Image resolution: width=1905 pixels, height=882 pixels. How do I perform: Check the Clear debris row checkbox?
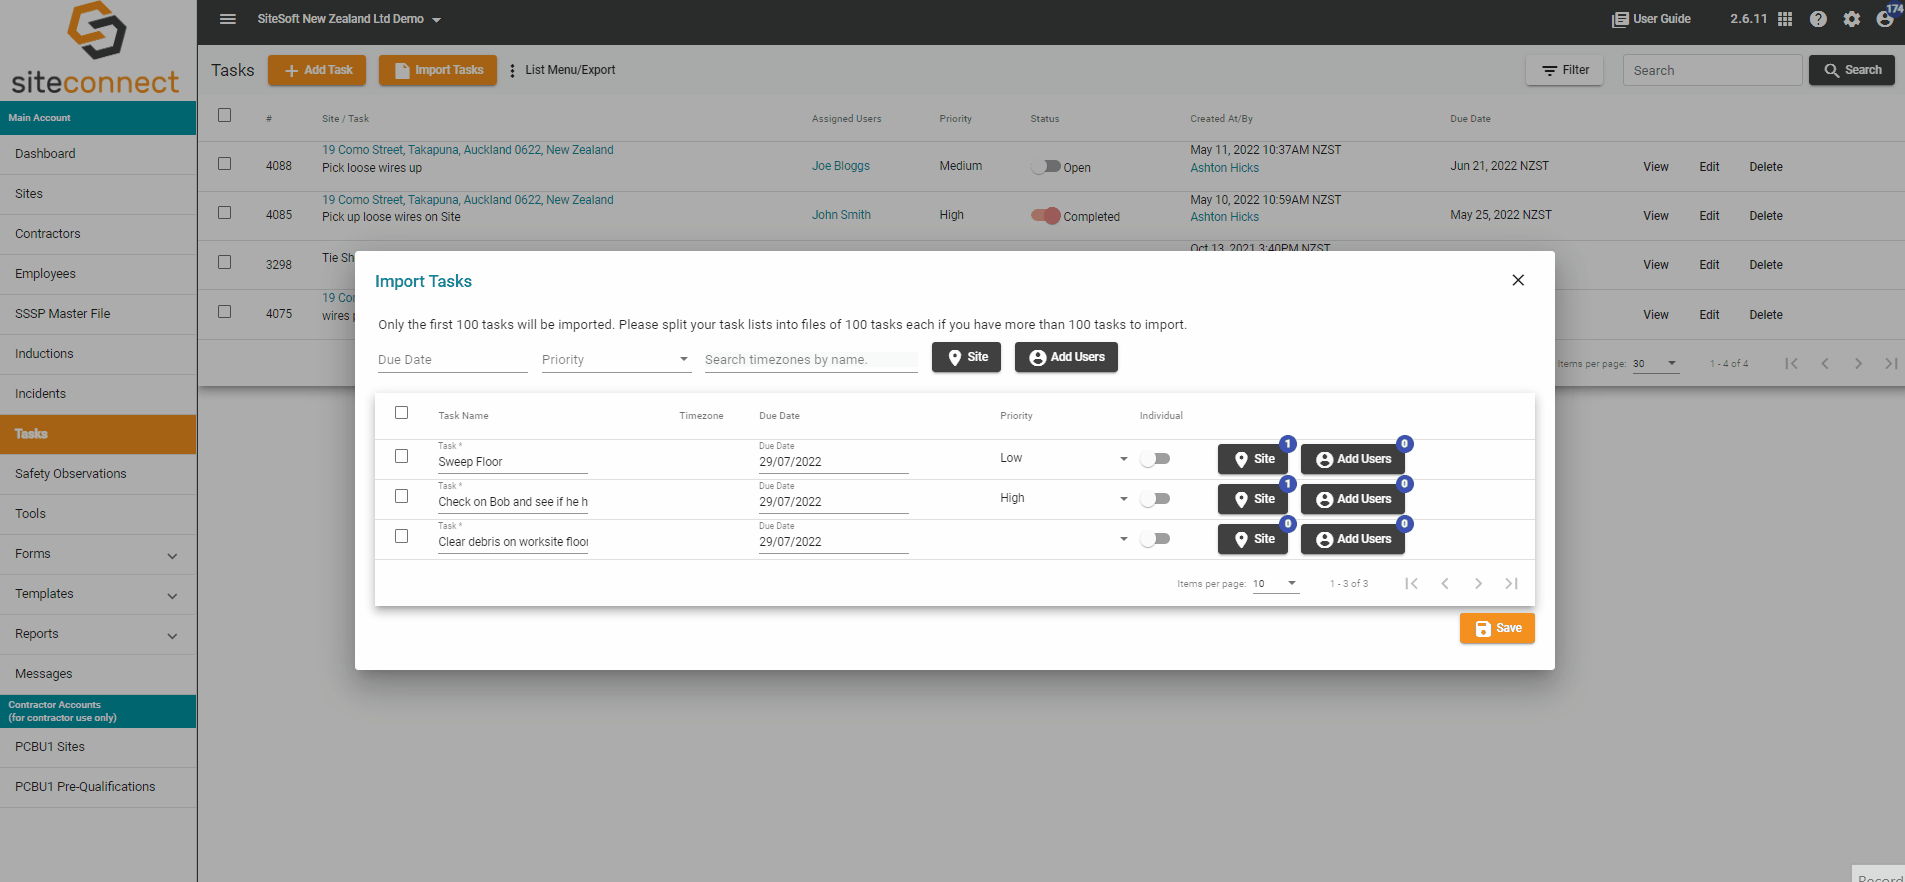point(402,536)
